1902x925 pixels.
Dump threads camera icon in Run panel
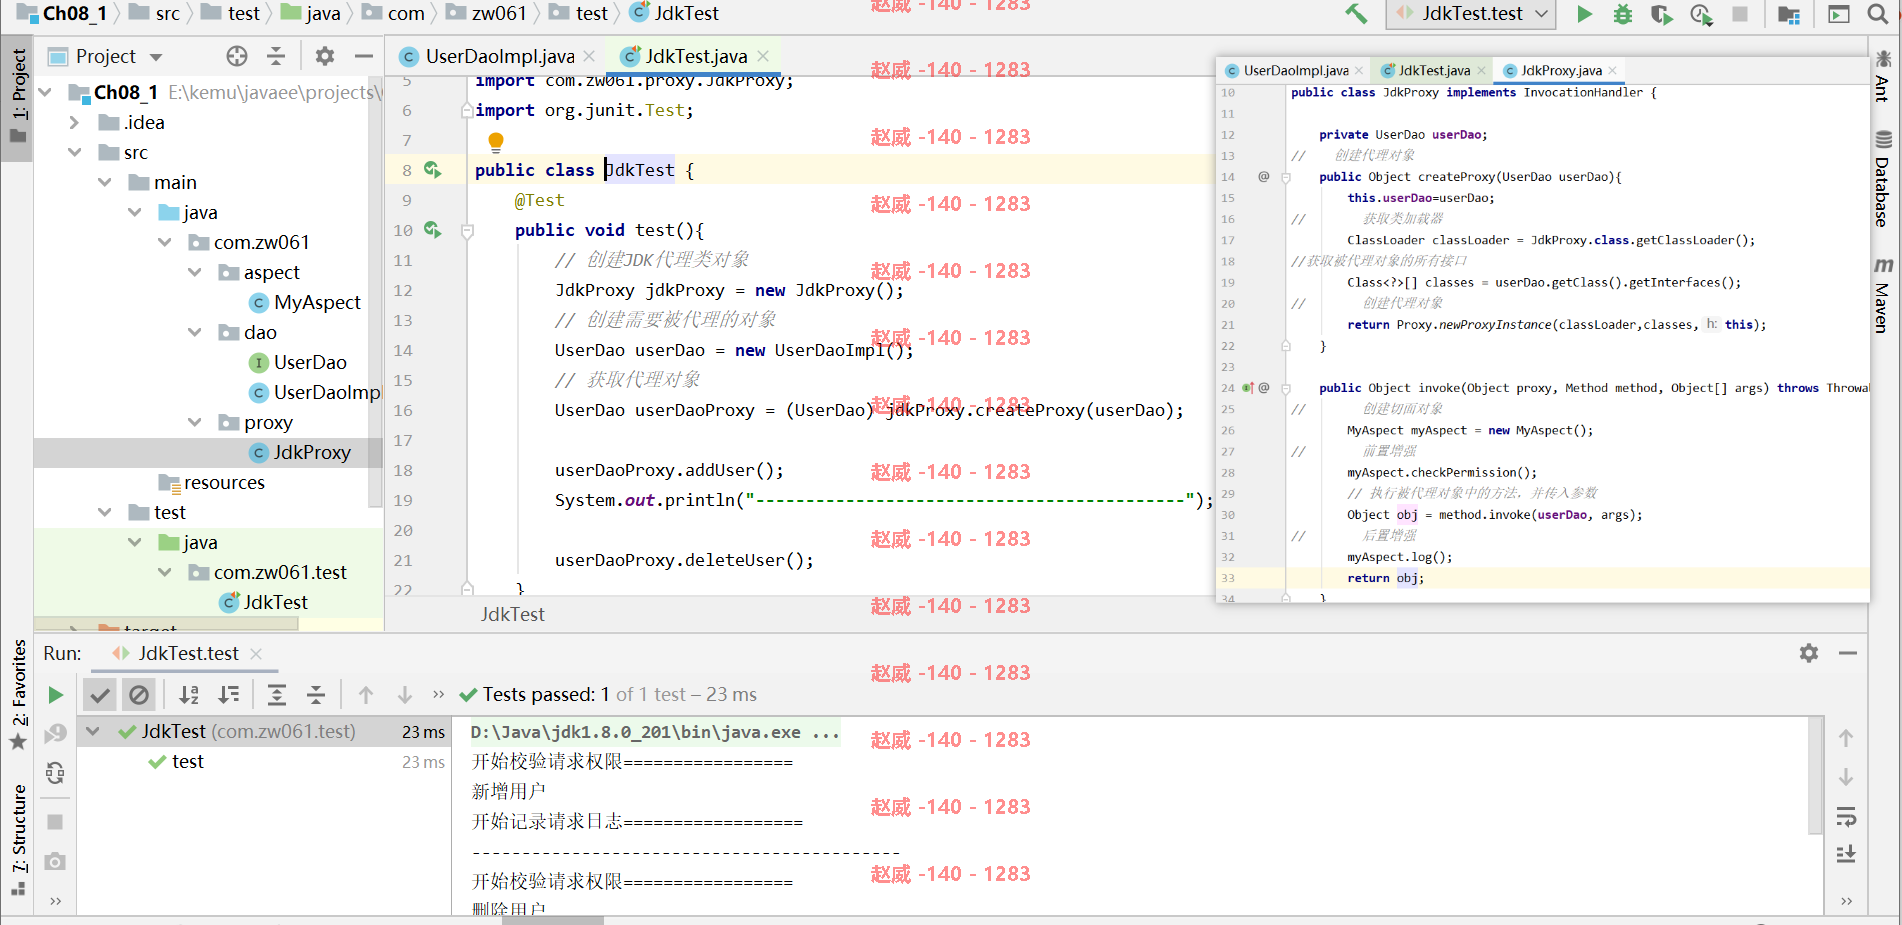pyautogui.click(x=56, y=861)
